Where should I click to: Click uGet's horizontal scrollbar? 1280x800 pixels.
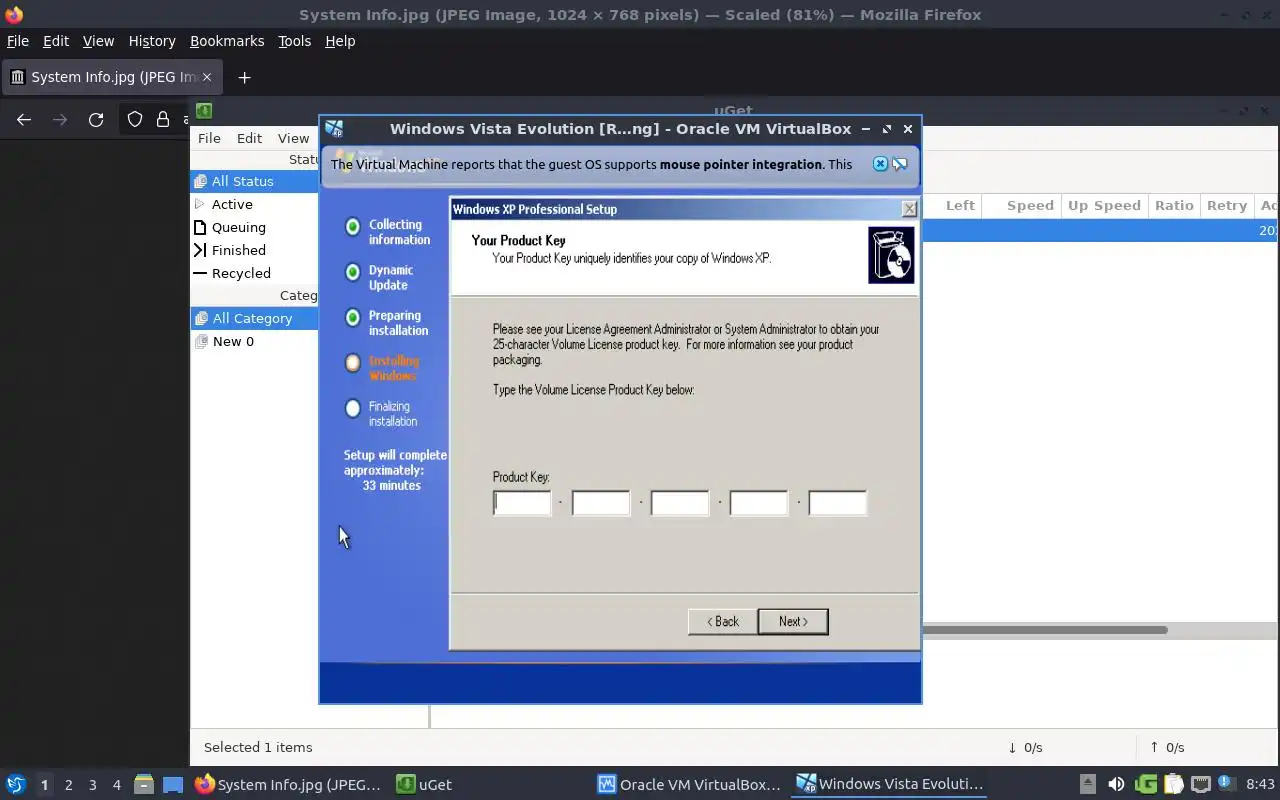(1044, 630)
